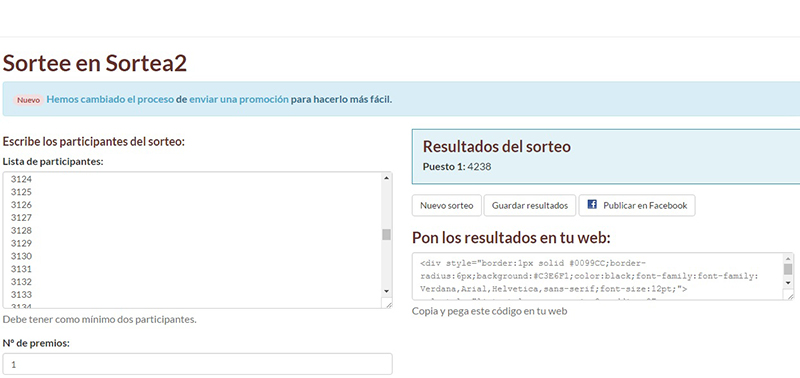Select participant line 3124

click(21, 179)
